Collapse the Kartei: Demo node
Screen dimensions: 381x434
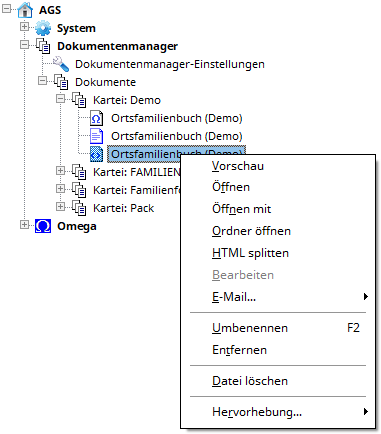click(60, 98)
